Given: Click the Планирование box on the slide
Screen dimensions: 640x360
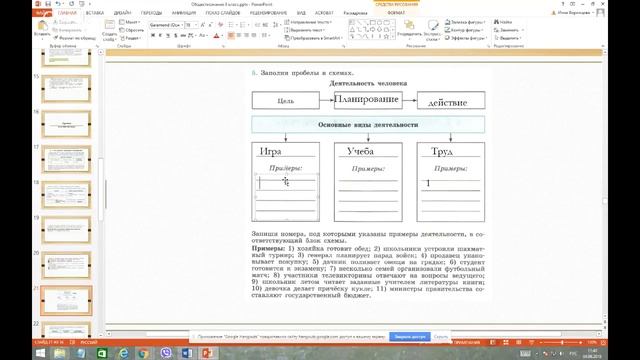Looking at the screenshot, I should pos(368,100).
